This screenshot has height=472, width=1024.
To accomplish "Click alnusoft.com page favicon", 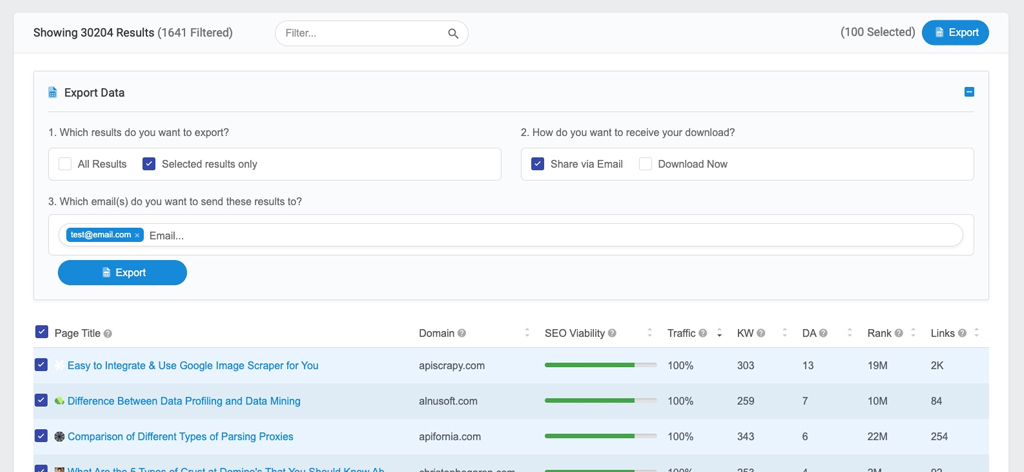I will 59,401.
